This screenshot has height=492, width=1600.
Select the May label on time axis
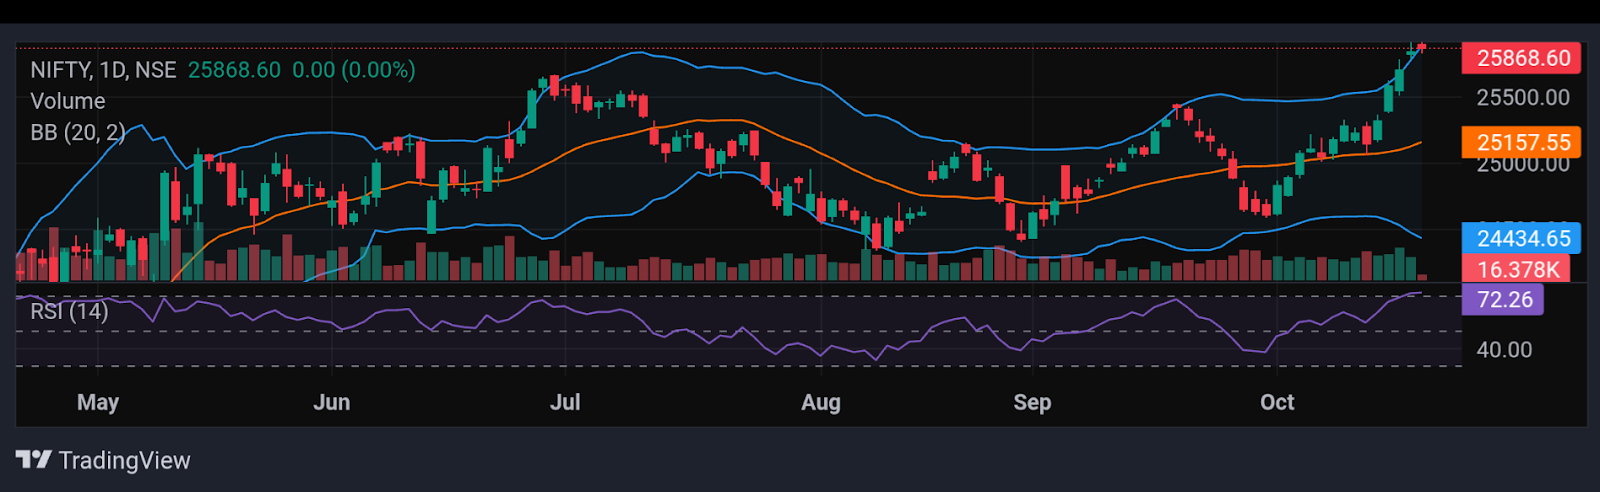tap(98, 402)
